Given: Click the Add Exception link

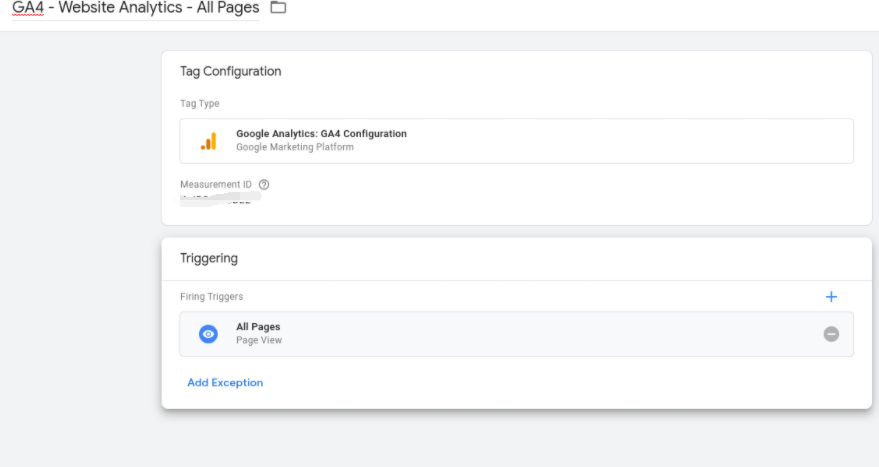Looking at the screenshot, I should pyautogui.click(x=225, y=382).
